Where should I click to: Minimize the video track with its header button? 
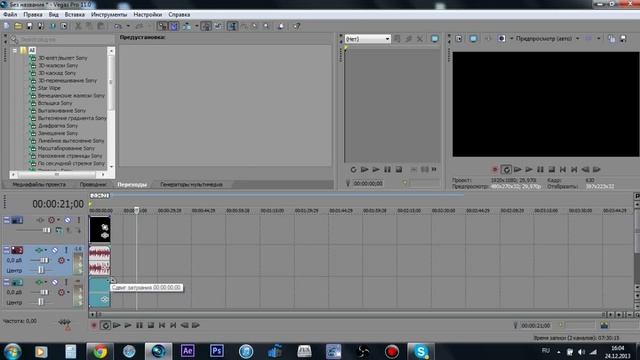pyautogui.click(x=7, y=220)
